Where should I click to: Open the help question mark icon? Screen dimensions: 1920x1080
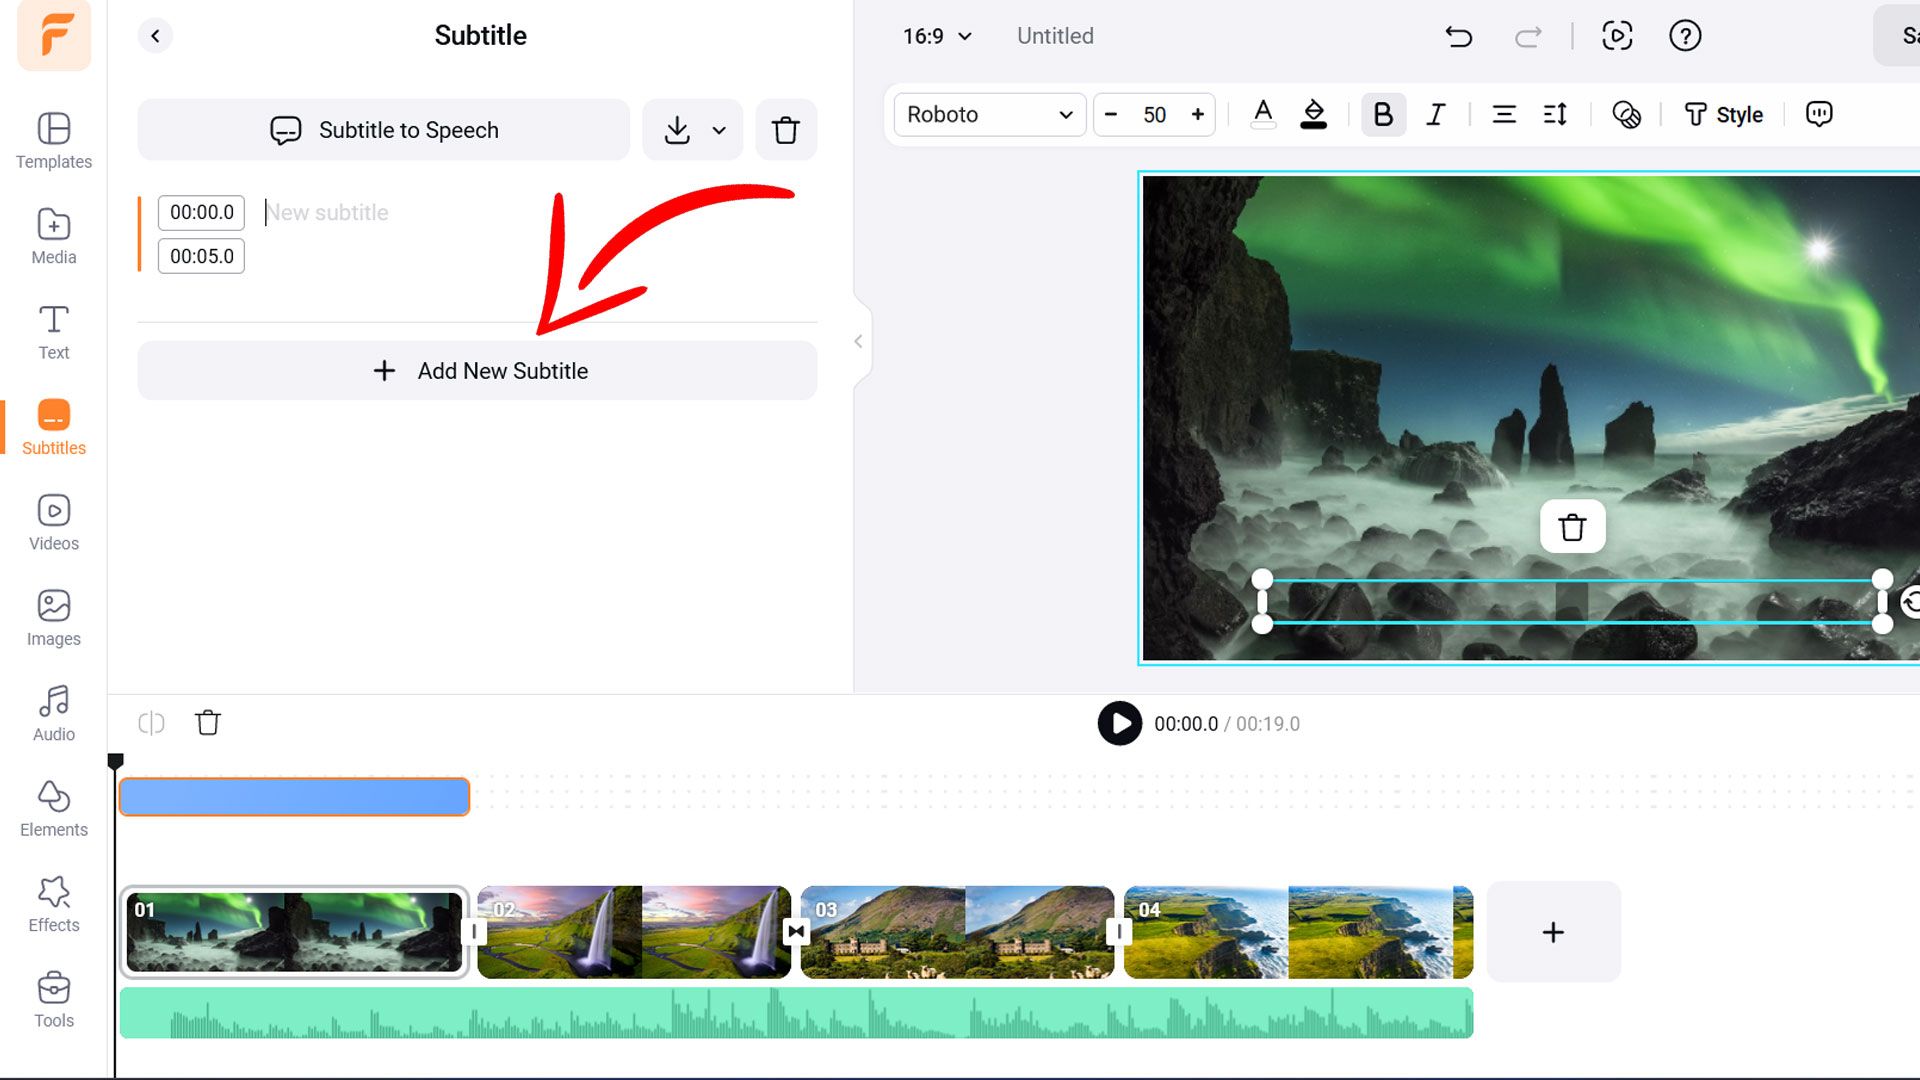[x=1685, y=37]
